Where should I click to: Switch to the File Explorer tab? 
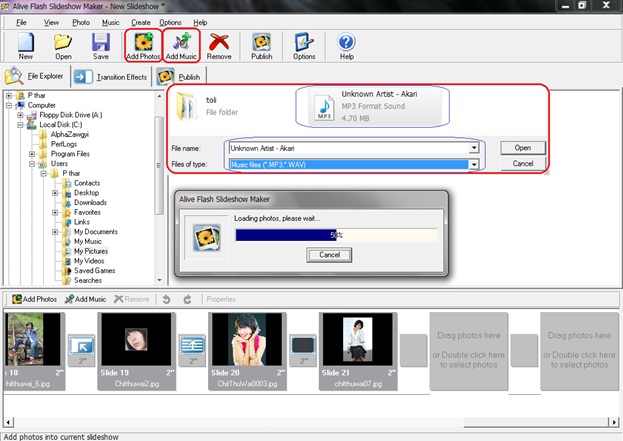point(35,76)
